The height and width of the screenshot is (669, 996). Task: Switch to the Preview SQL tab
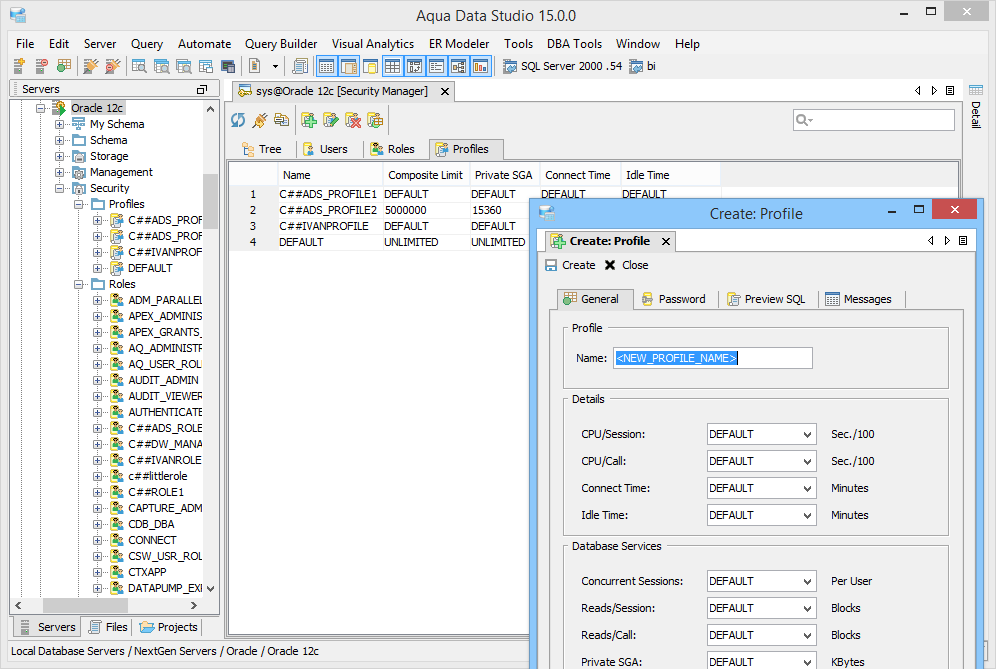point(767,299)
